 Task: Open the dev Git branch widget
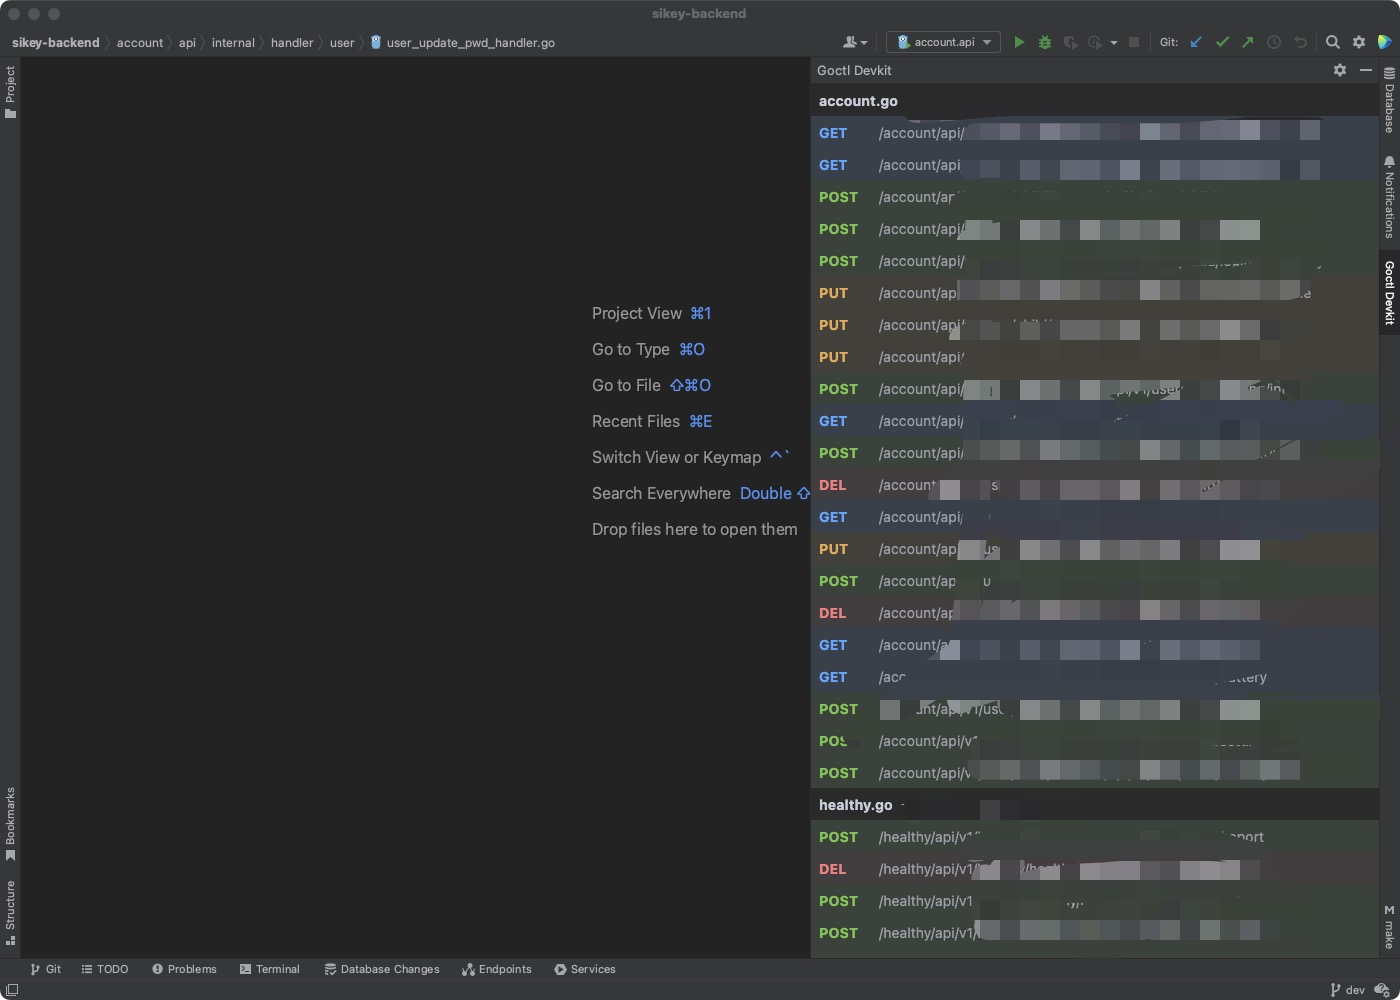click(1347, 990)
